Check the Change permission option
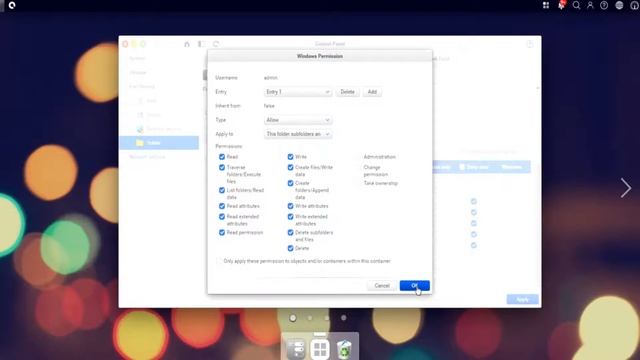 tap(359, 167)
